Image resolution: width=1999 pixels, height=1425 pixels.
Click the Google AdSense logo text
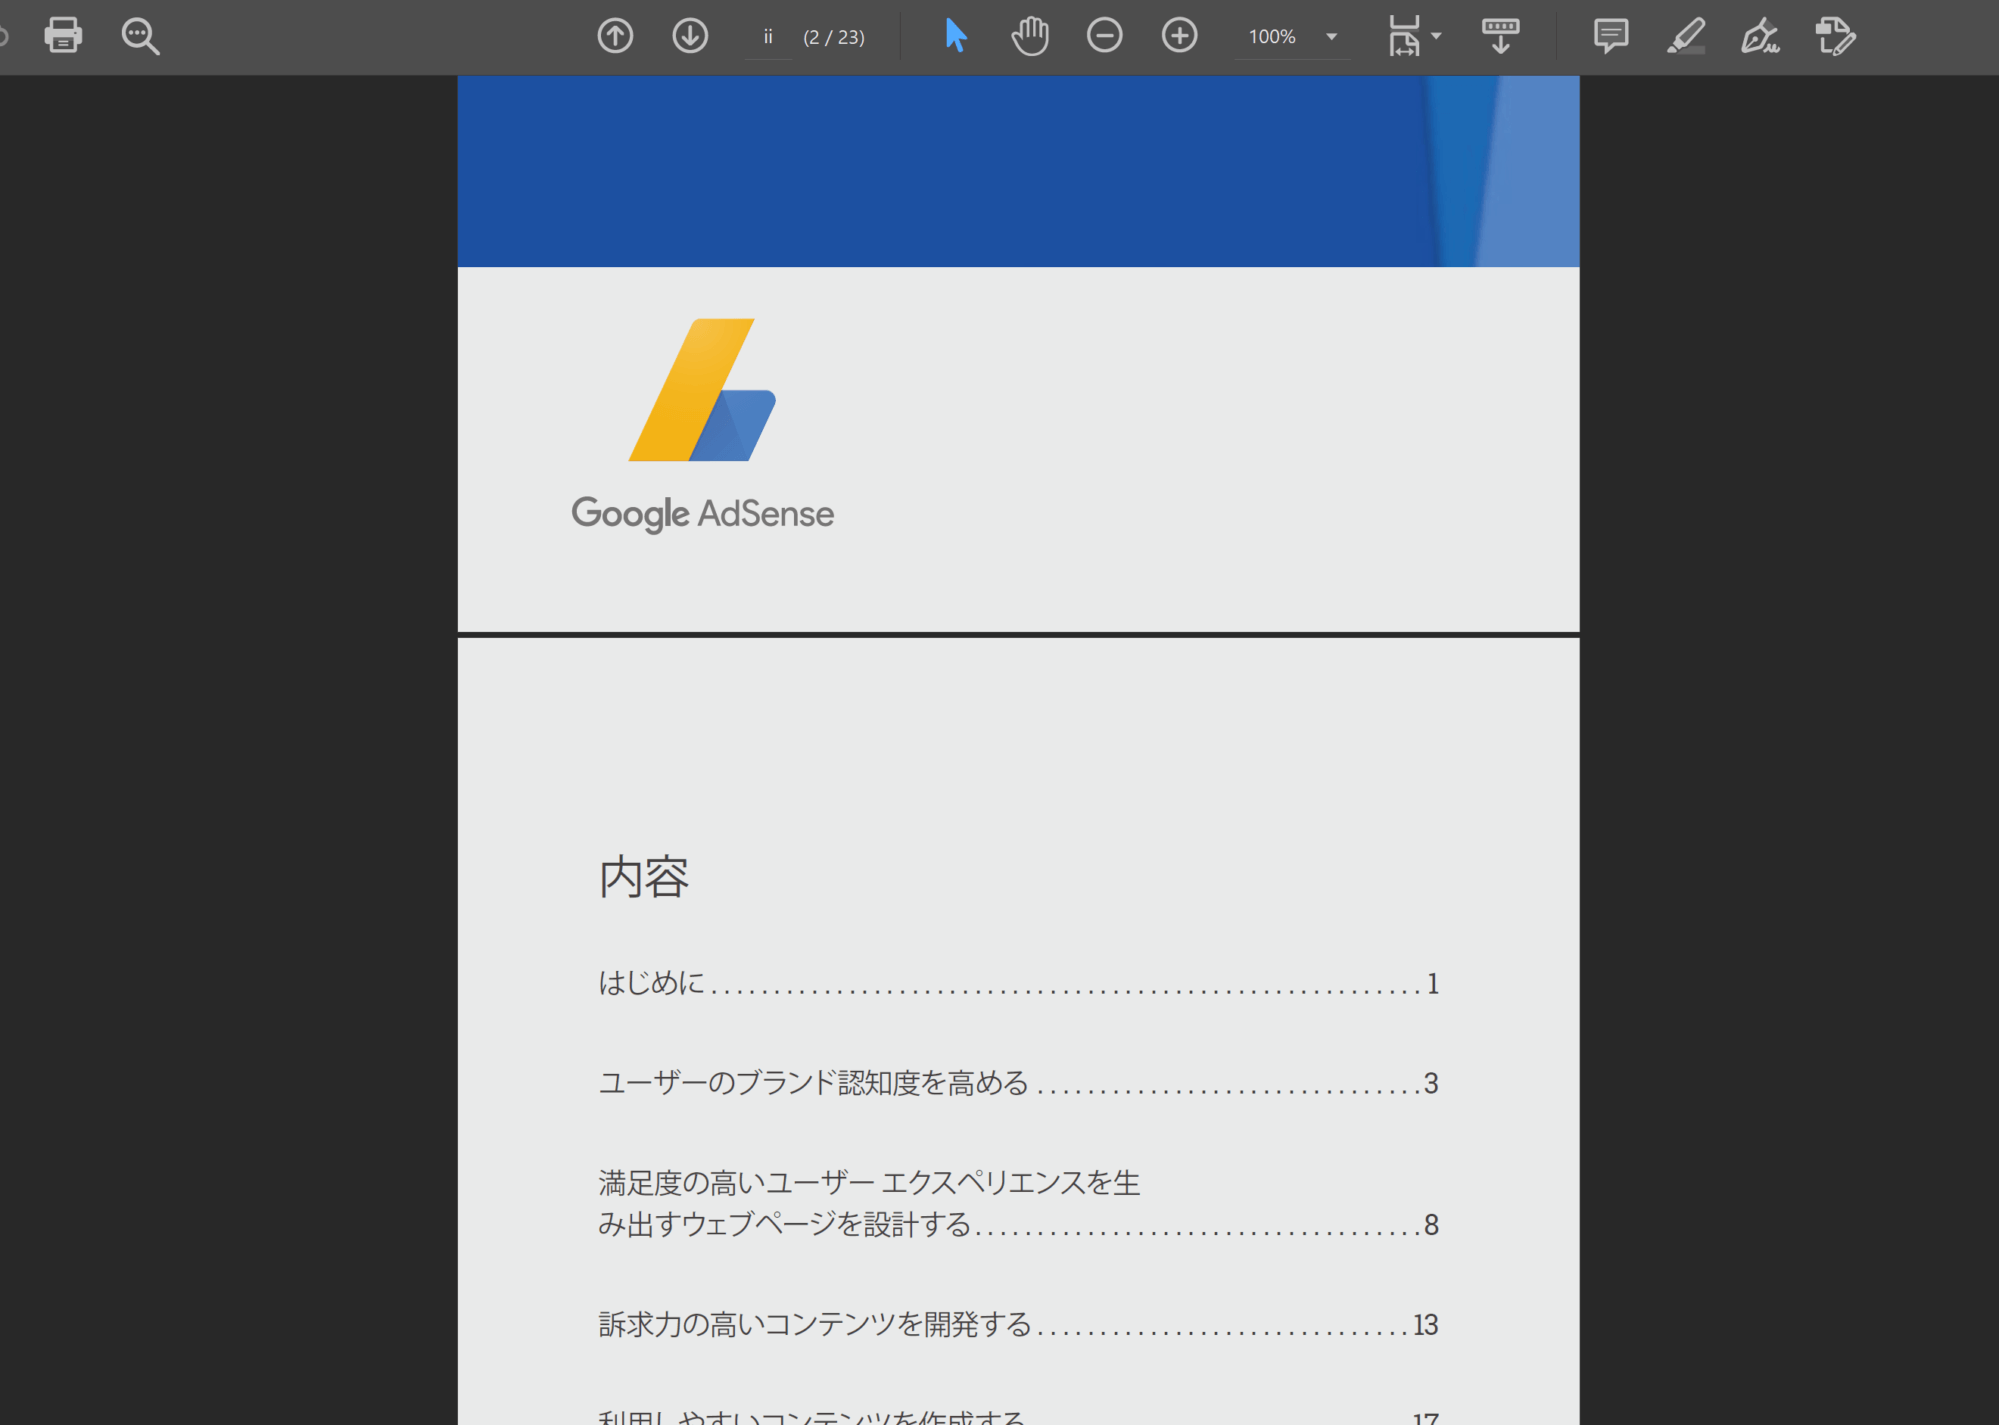tap(703, 514)
